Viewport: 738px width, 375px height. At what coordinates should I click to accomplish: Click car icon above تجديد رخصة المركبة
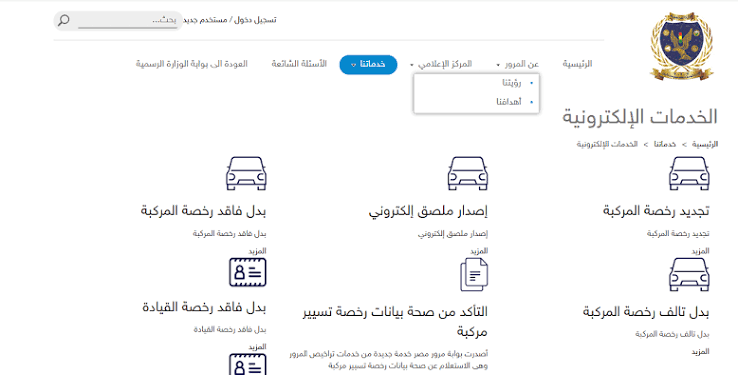689,173
